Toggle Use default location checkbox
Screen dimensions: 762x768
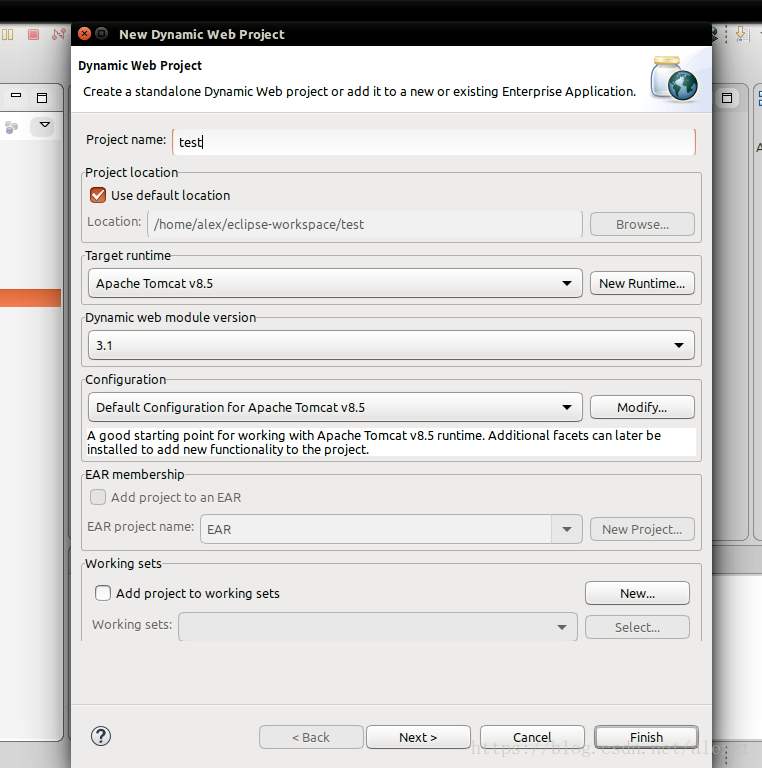(x=98, y=195)
